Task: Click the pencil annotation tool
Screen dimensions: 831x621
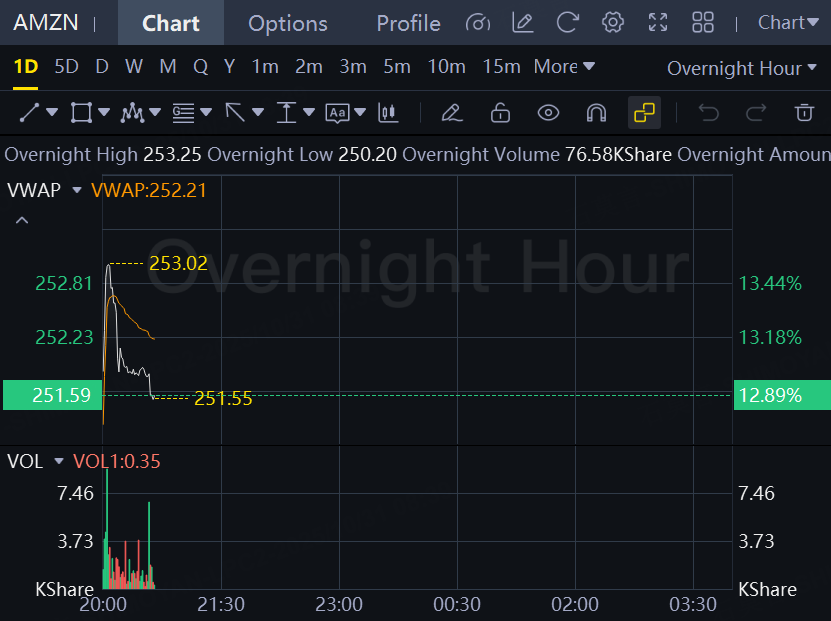Action: click(x=451, y=113)
